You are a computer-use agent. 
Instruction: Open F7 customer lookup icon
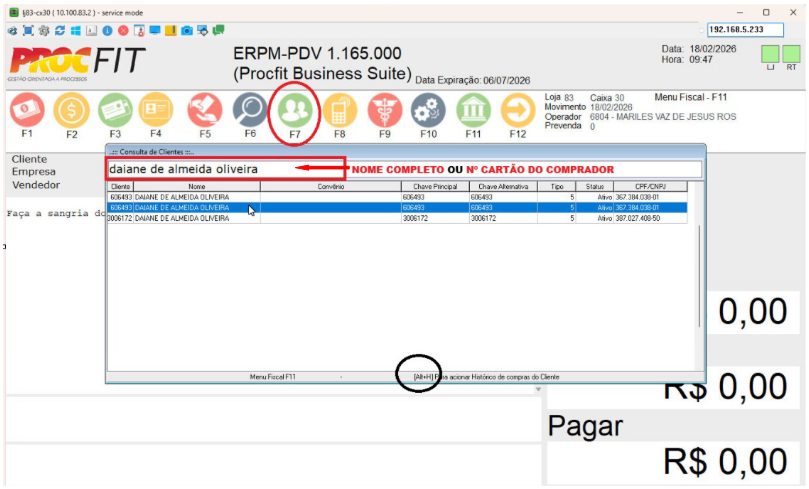click(x=295, y=110)
